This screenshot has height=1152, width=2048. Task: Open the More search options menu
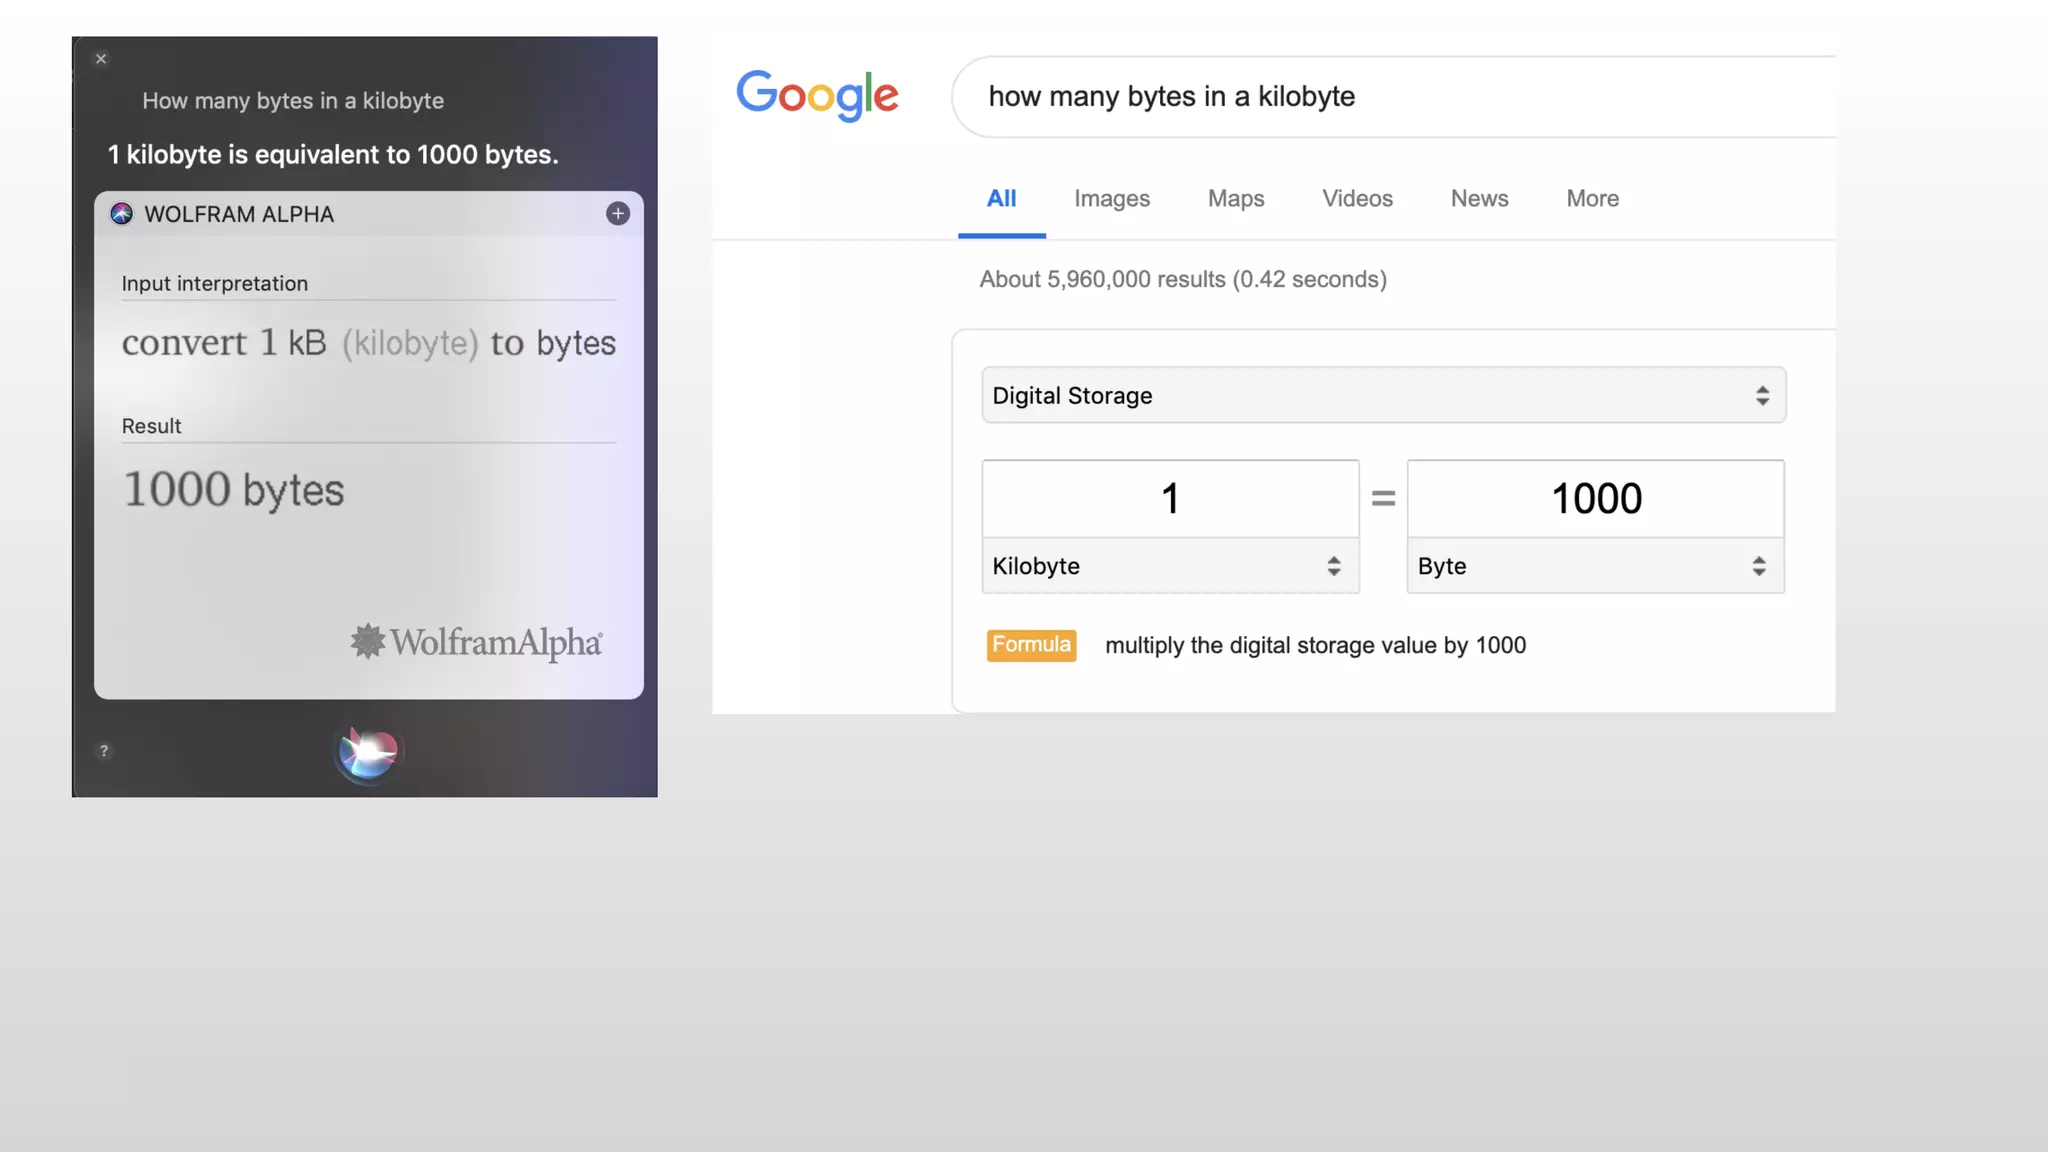coord(1592,199)
